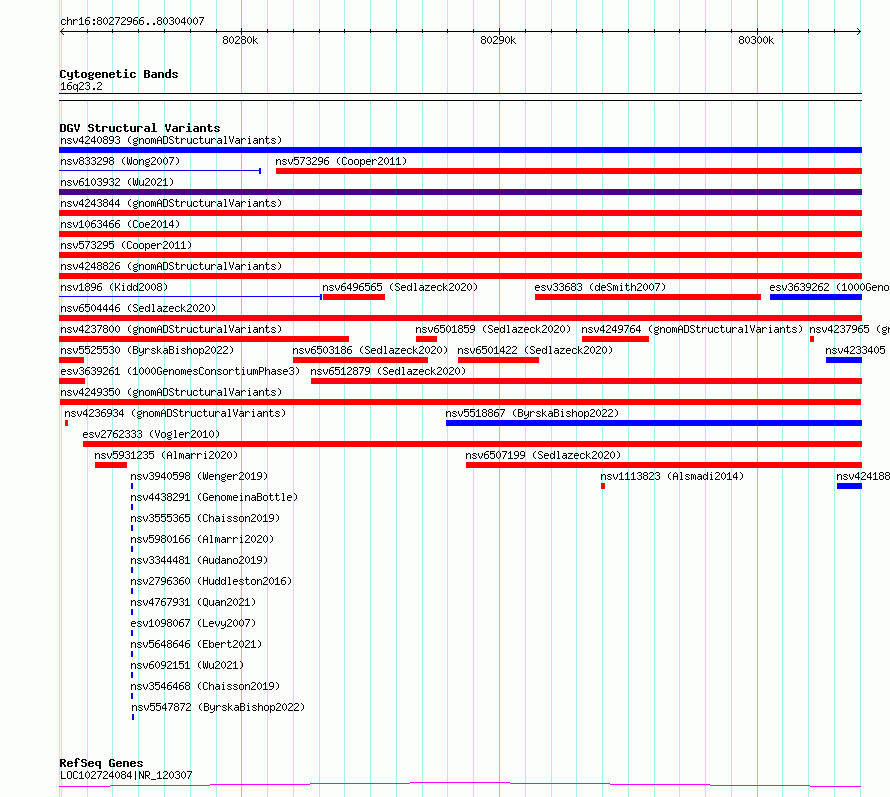The image size is (890, 797).
Task: Click the red esv33683 variant bar
Action: pos(648,297)
